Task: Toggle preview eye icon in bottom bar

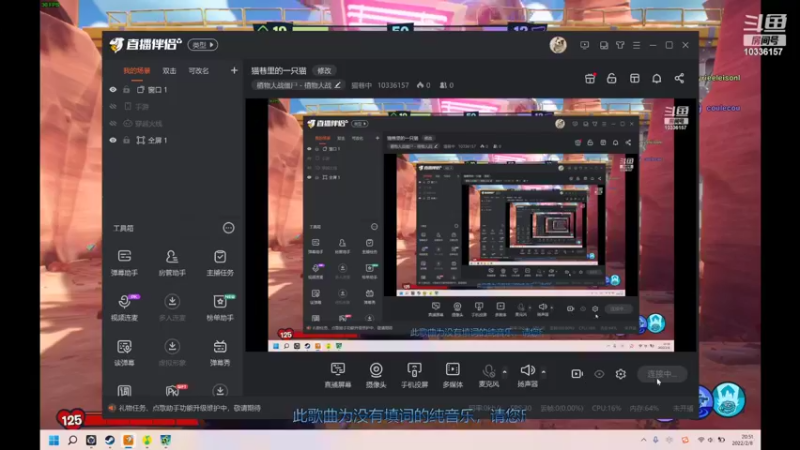Action: [599, 374]
